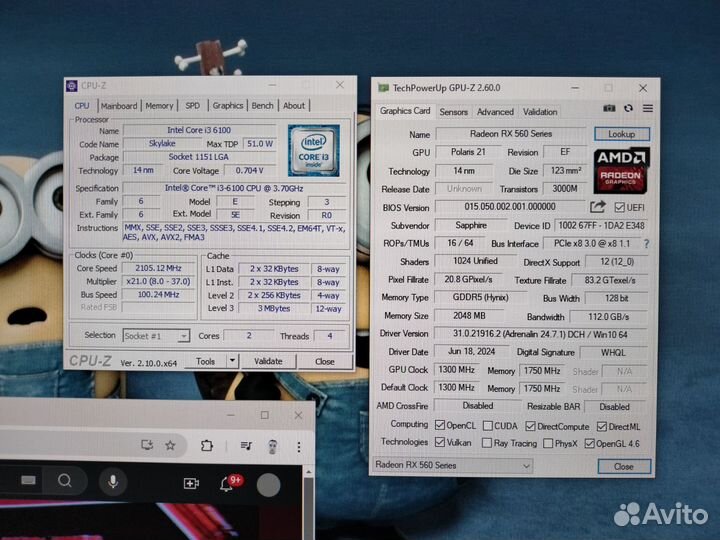Viewport: 720px width, 540px height.
Task: Take a GPU-Z screenshot with camera icon
Action: tap(609, 108)
